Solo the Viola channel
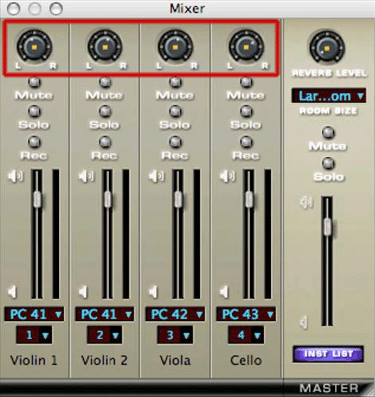 (x=175, y=111)
